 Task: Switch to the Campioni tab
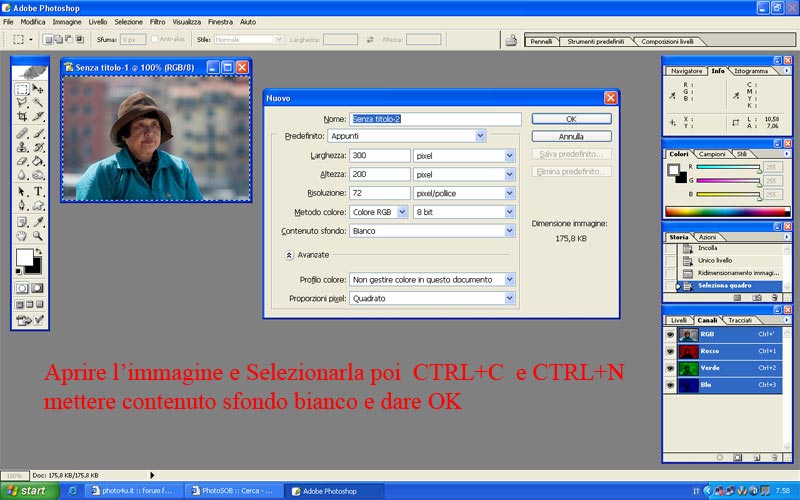712,154
